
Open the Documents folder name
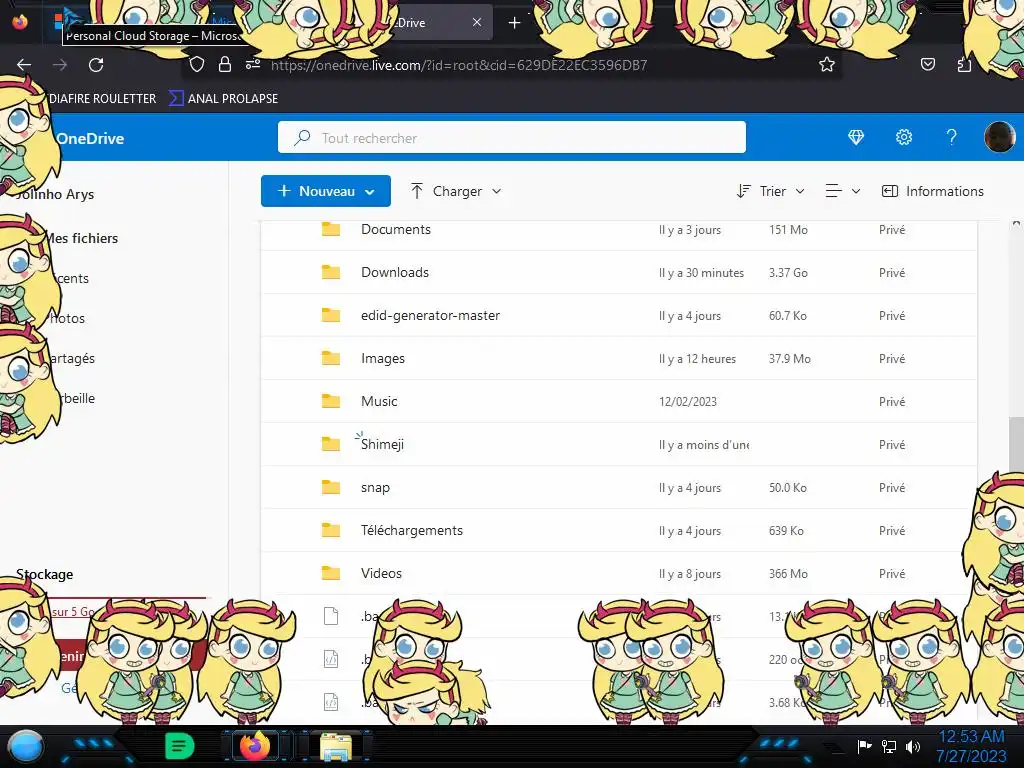396,229
